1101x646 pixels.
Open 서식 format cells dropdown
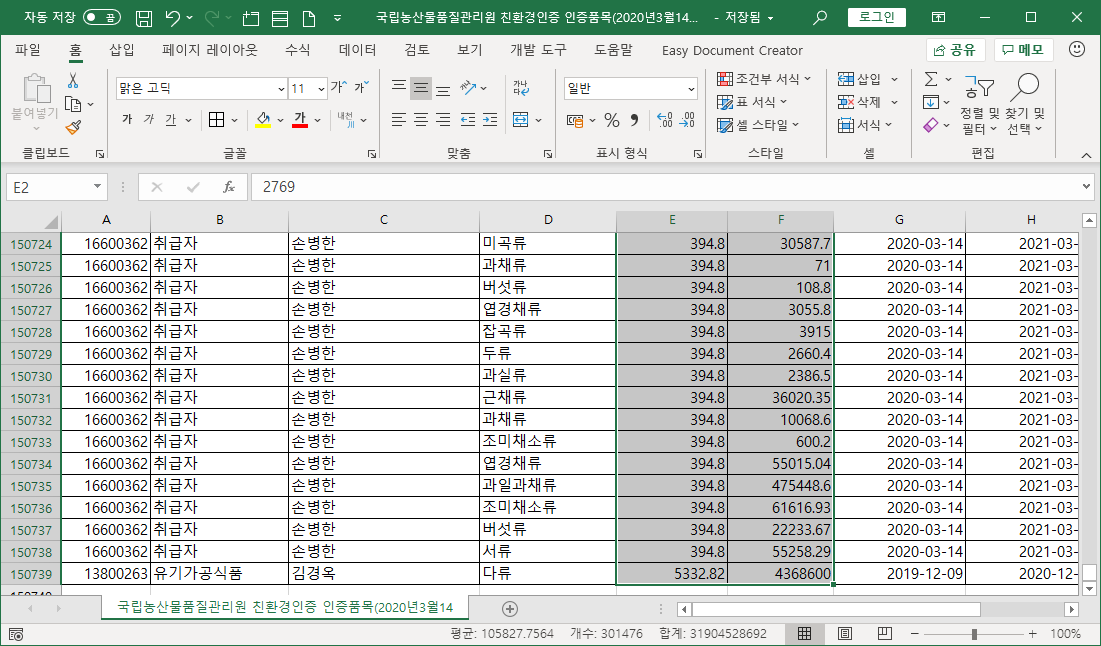pos(865,125)
